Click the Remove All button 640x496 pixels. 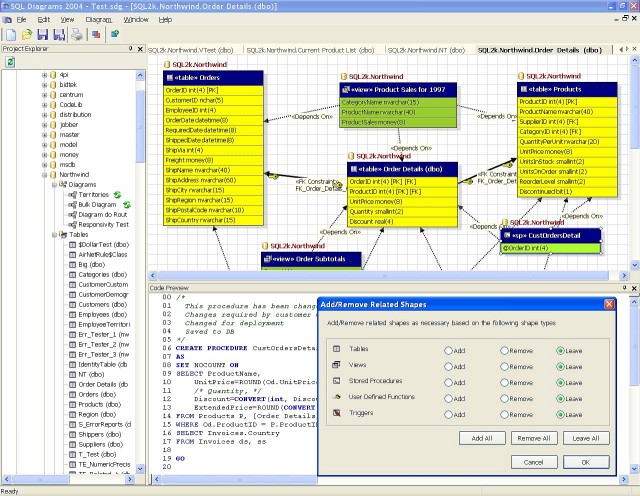click(533, 438)
